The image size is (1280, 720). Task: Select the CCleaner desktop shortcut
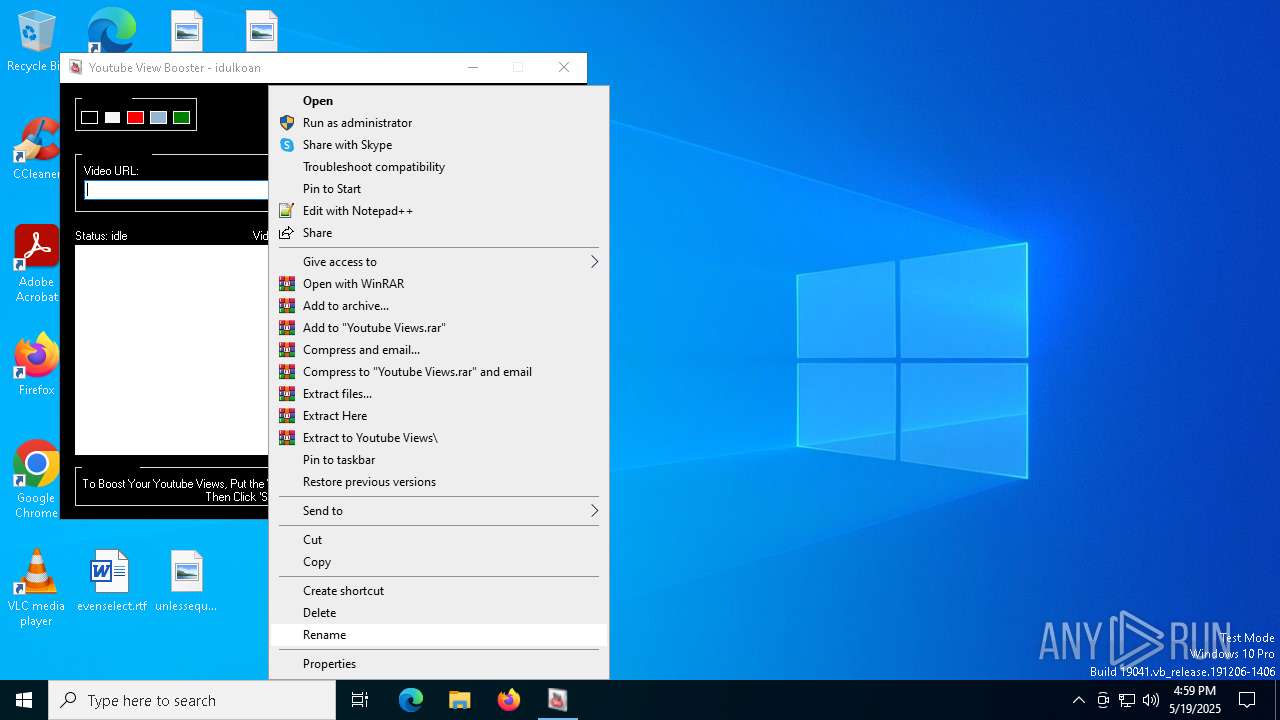(x=36, y=150)
